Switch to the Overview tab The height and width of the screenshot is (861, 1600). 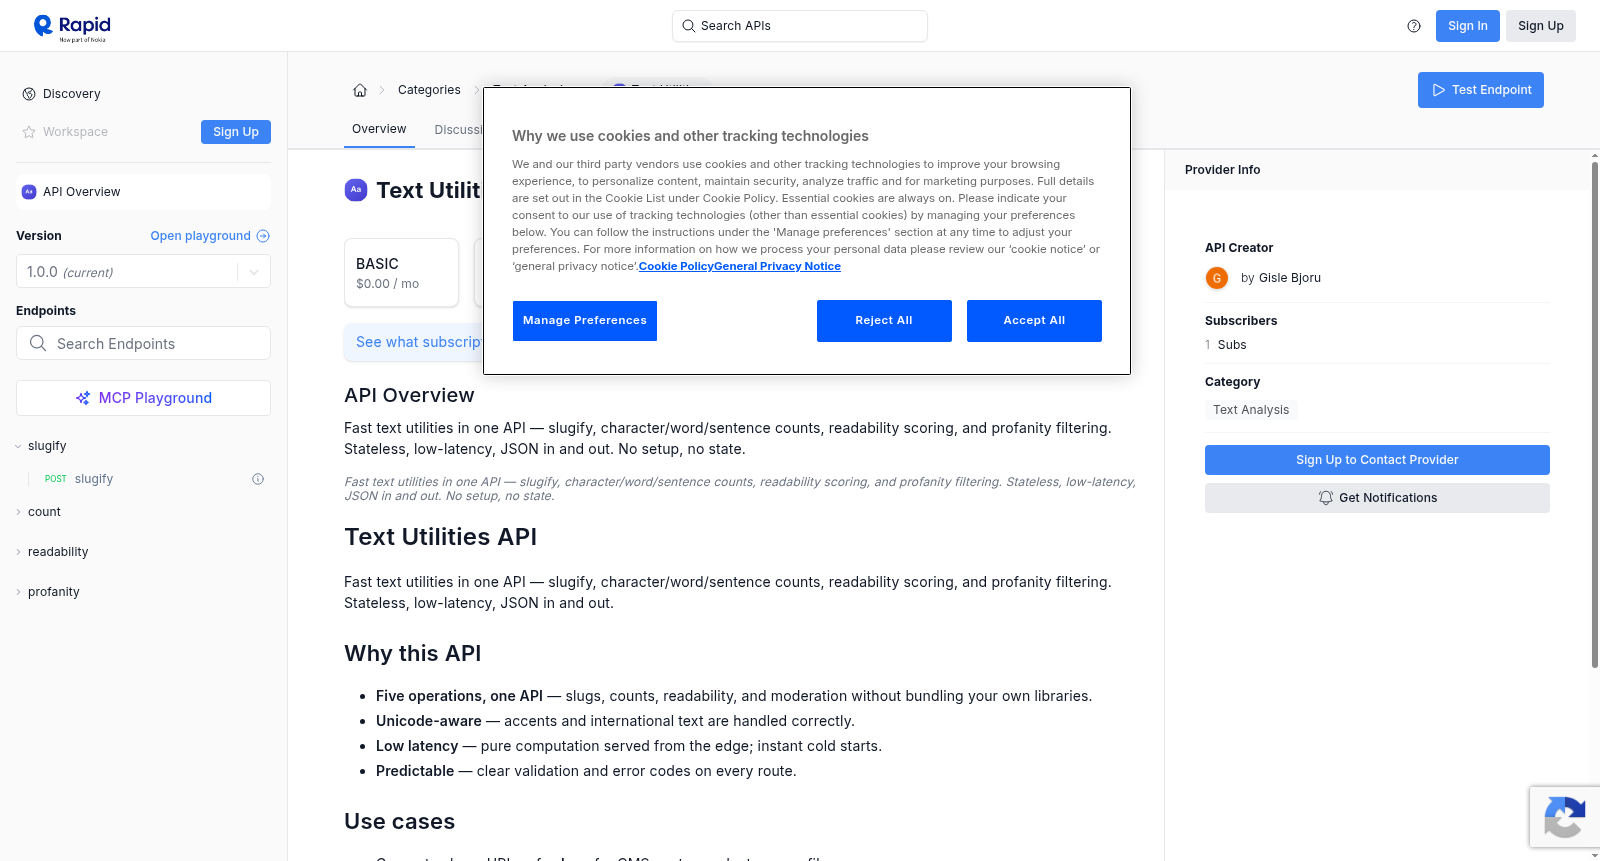tap(379, 129)
